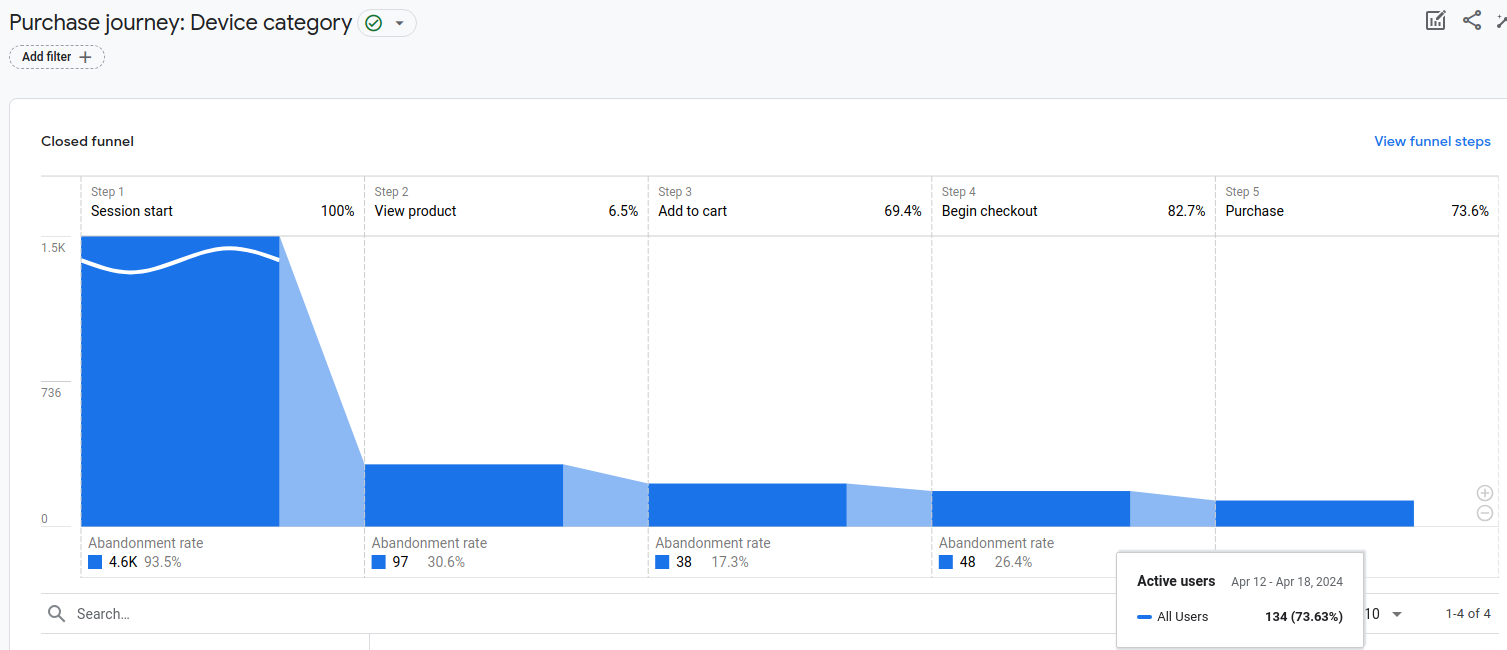This screenshot has height=650, width=1507.
Task: Click the Add filter button
Action: 57,57
